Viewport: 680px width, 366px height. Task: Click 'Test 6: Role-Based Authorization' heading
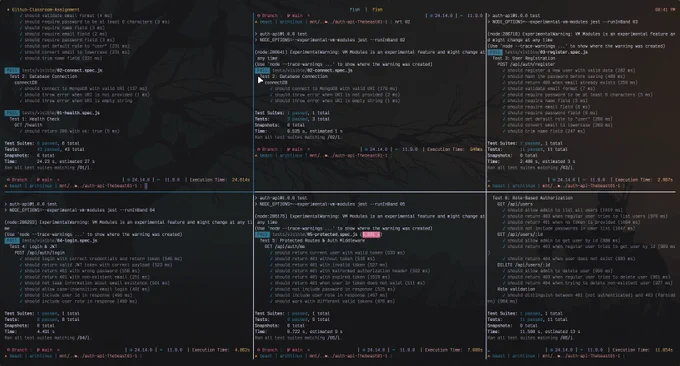click(533, 198)
